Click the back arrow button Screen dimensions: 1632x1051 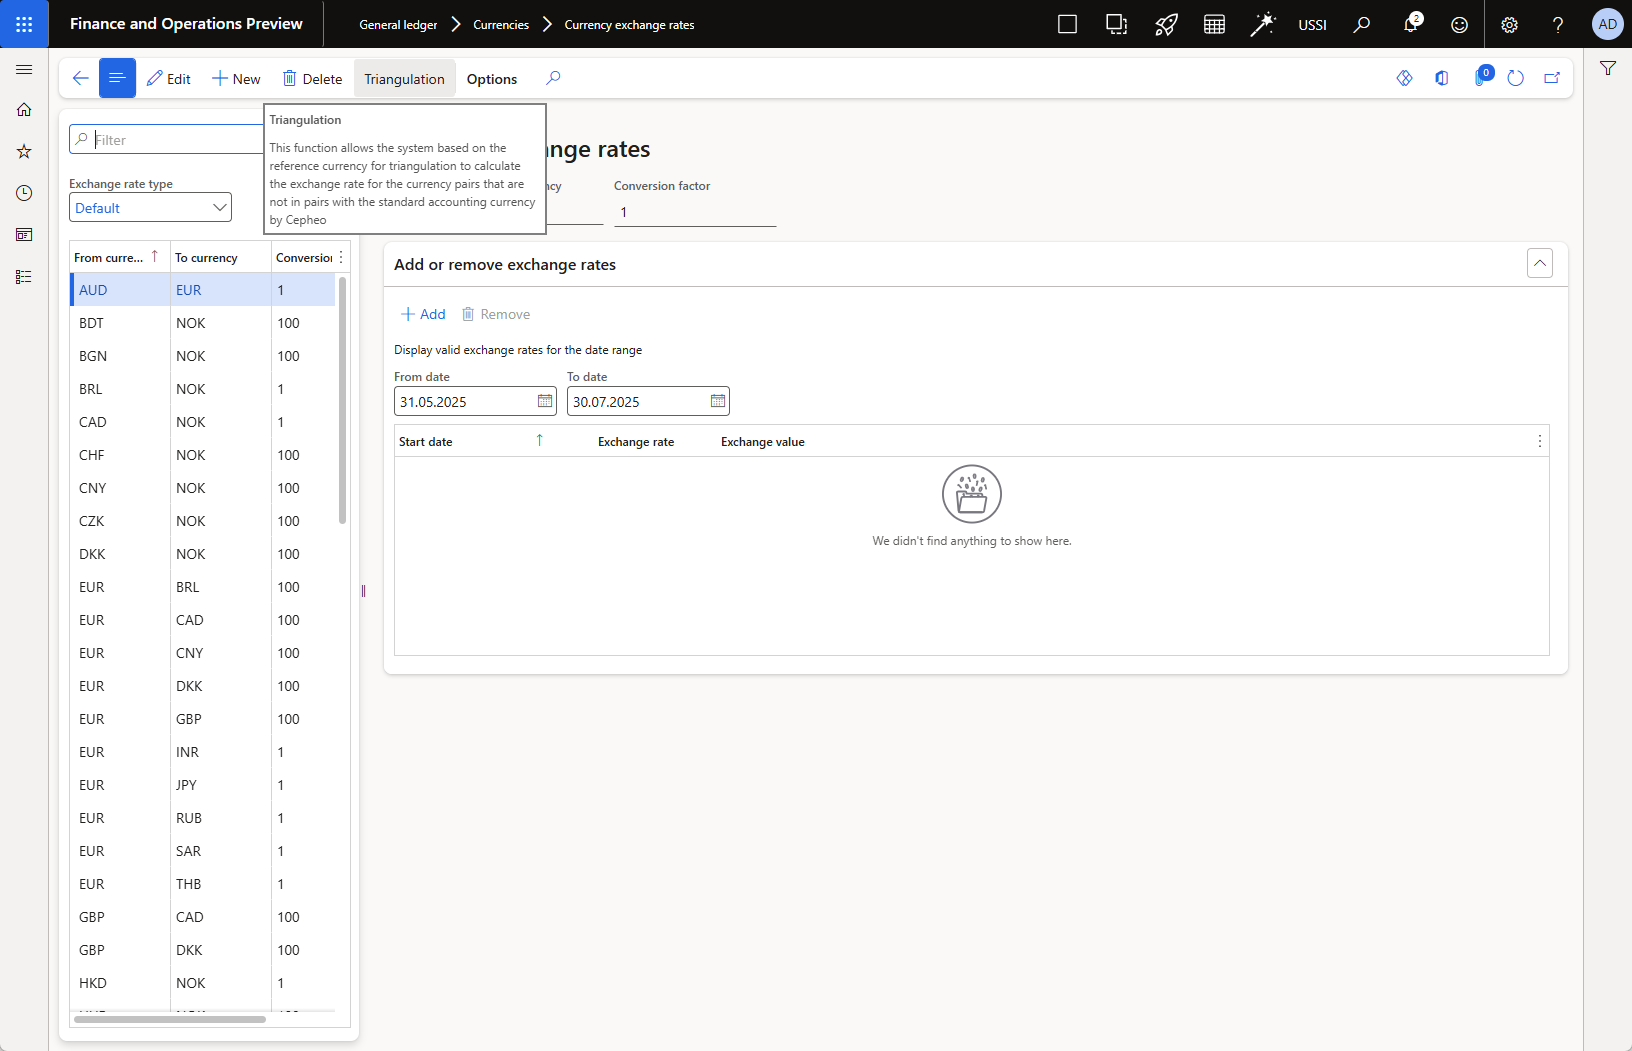click(x=81, y=78)
